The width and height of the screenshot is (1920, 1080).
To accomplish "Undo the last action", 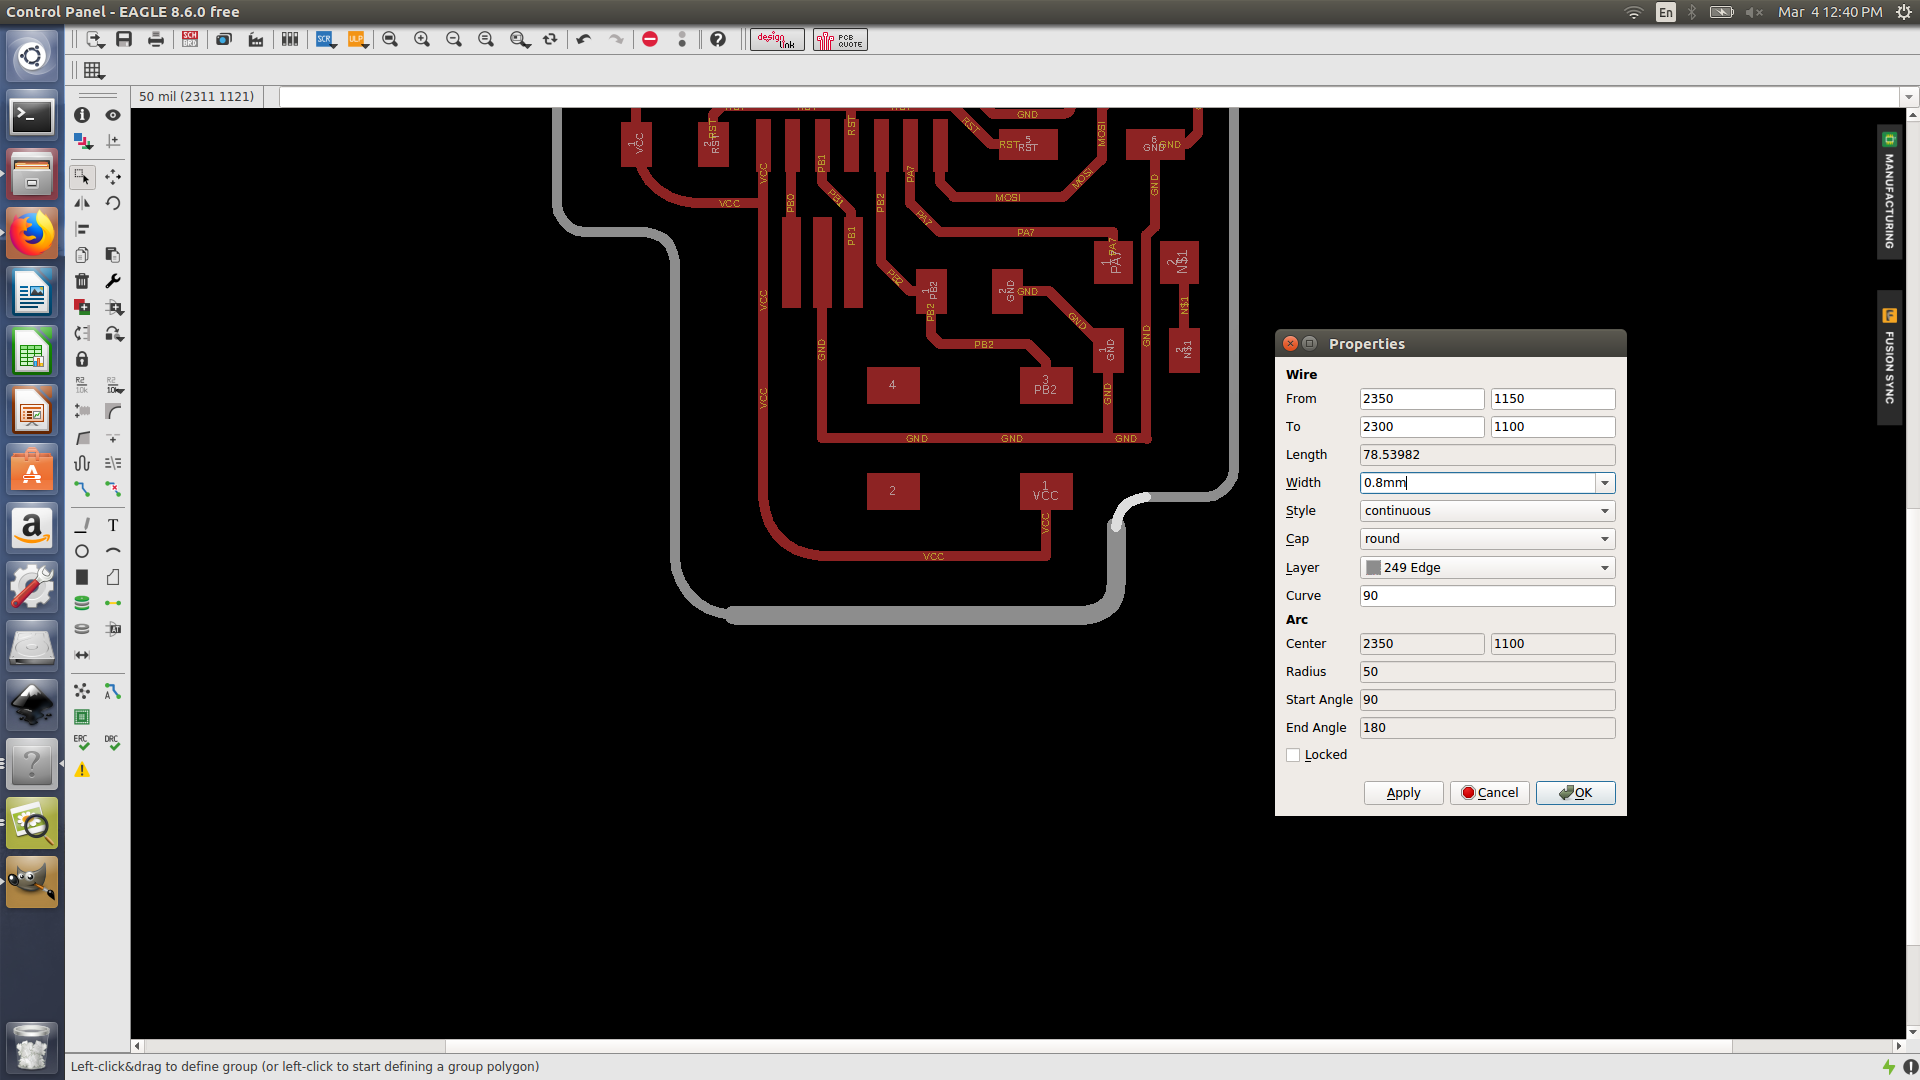I will pos(584,39).
